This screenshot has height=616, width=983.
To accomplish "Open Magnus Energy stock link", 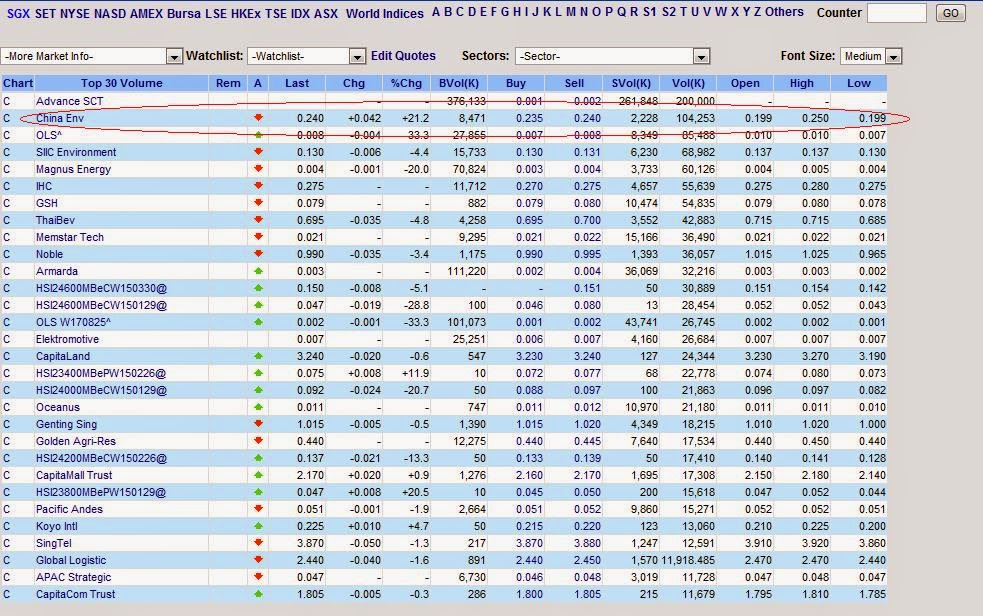I will pos(73,169).
